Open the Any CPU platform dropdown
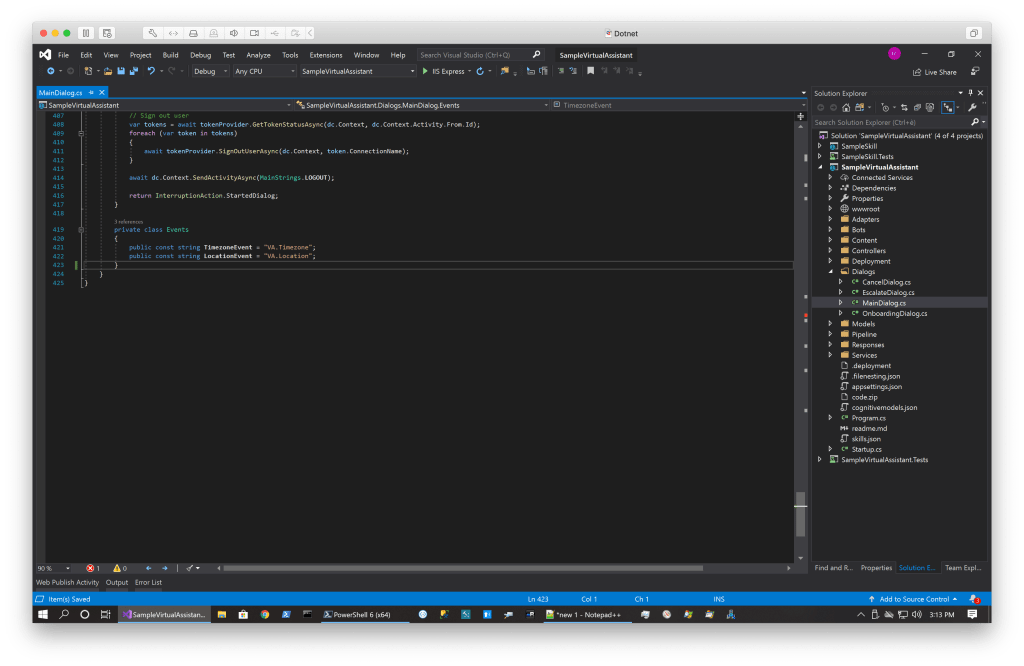The image size is (1024, 666). [x=263, y=72]
